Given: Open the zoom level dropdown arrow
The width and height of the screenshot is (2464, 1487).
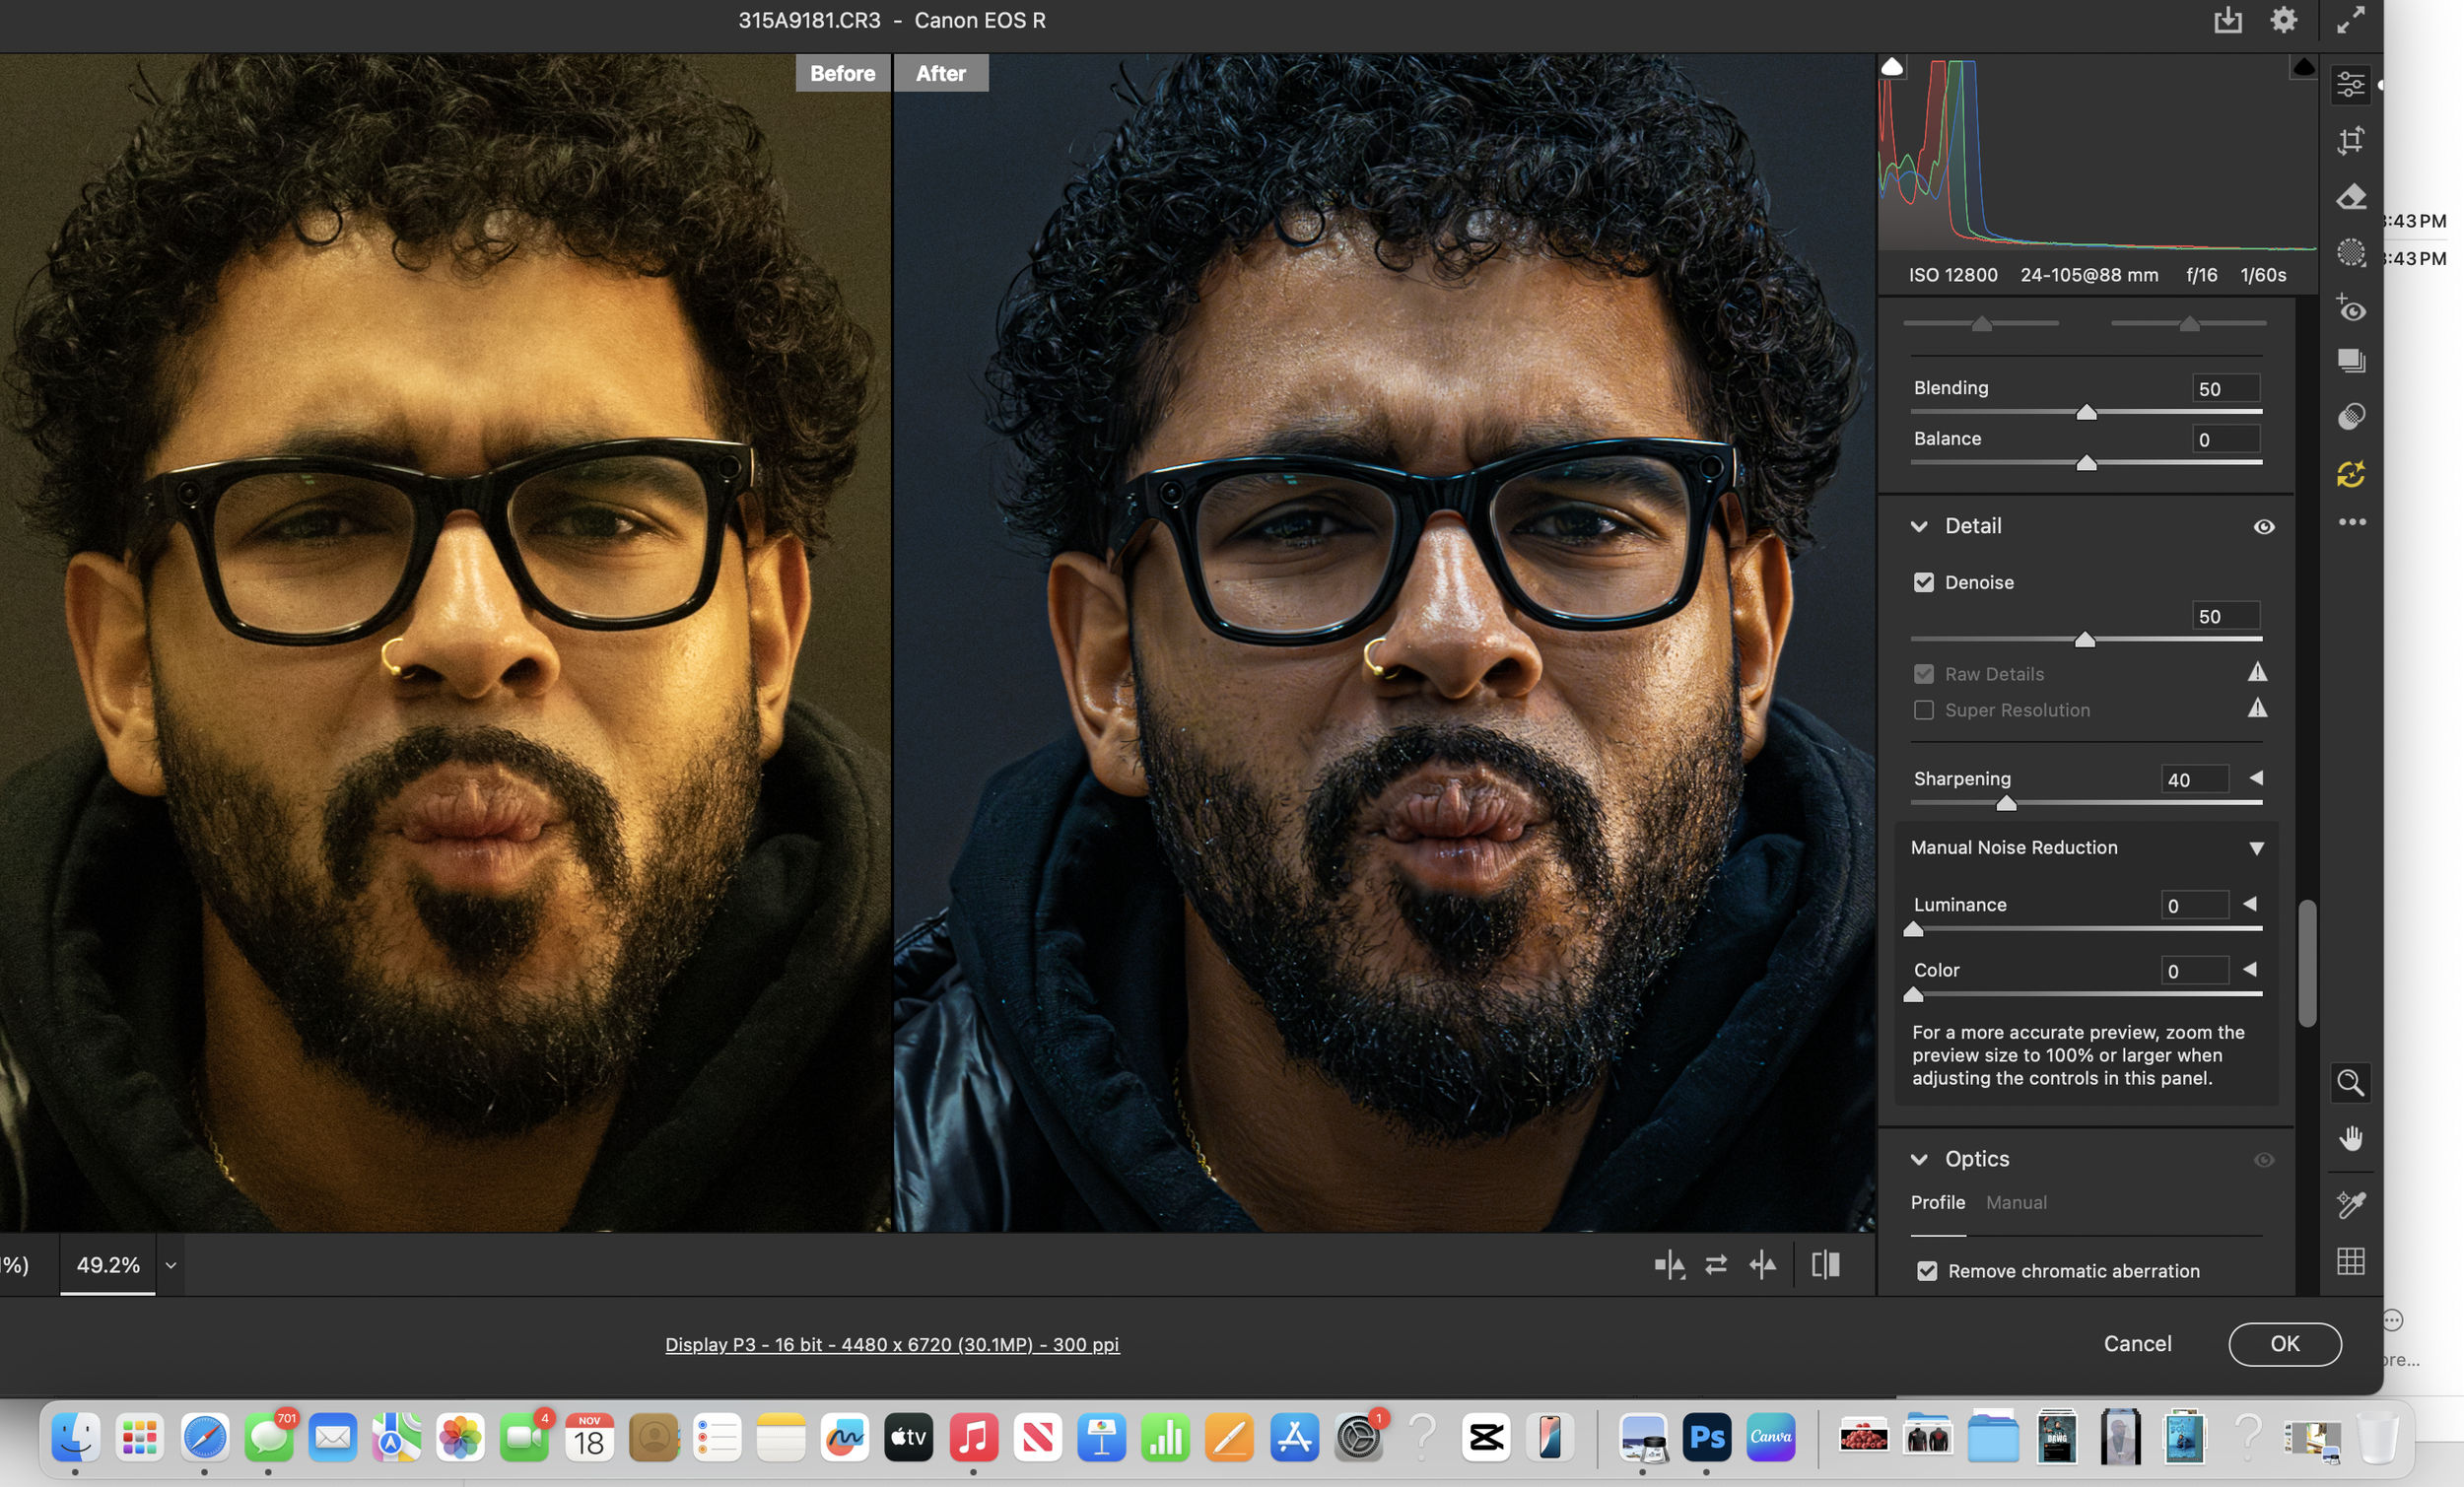Looking at the screenshot, I should click(x=171, y=1265).
